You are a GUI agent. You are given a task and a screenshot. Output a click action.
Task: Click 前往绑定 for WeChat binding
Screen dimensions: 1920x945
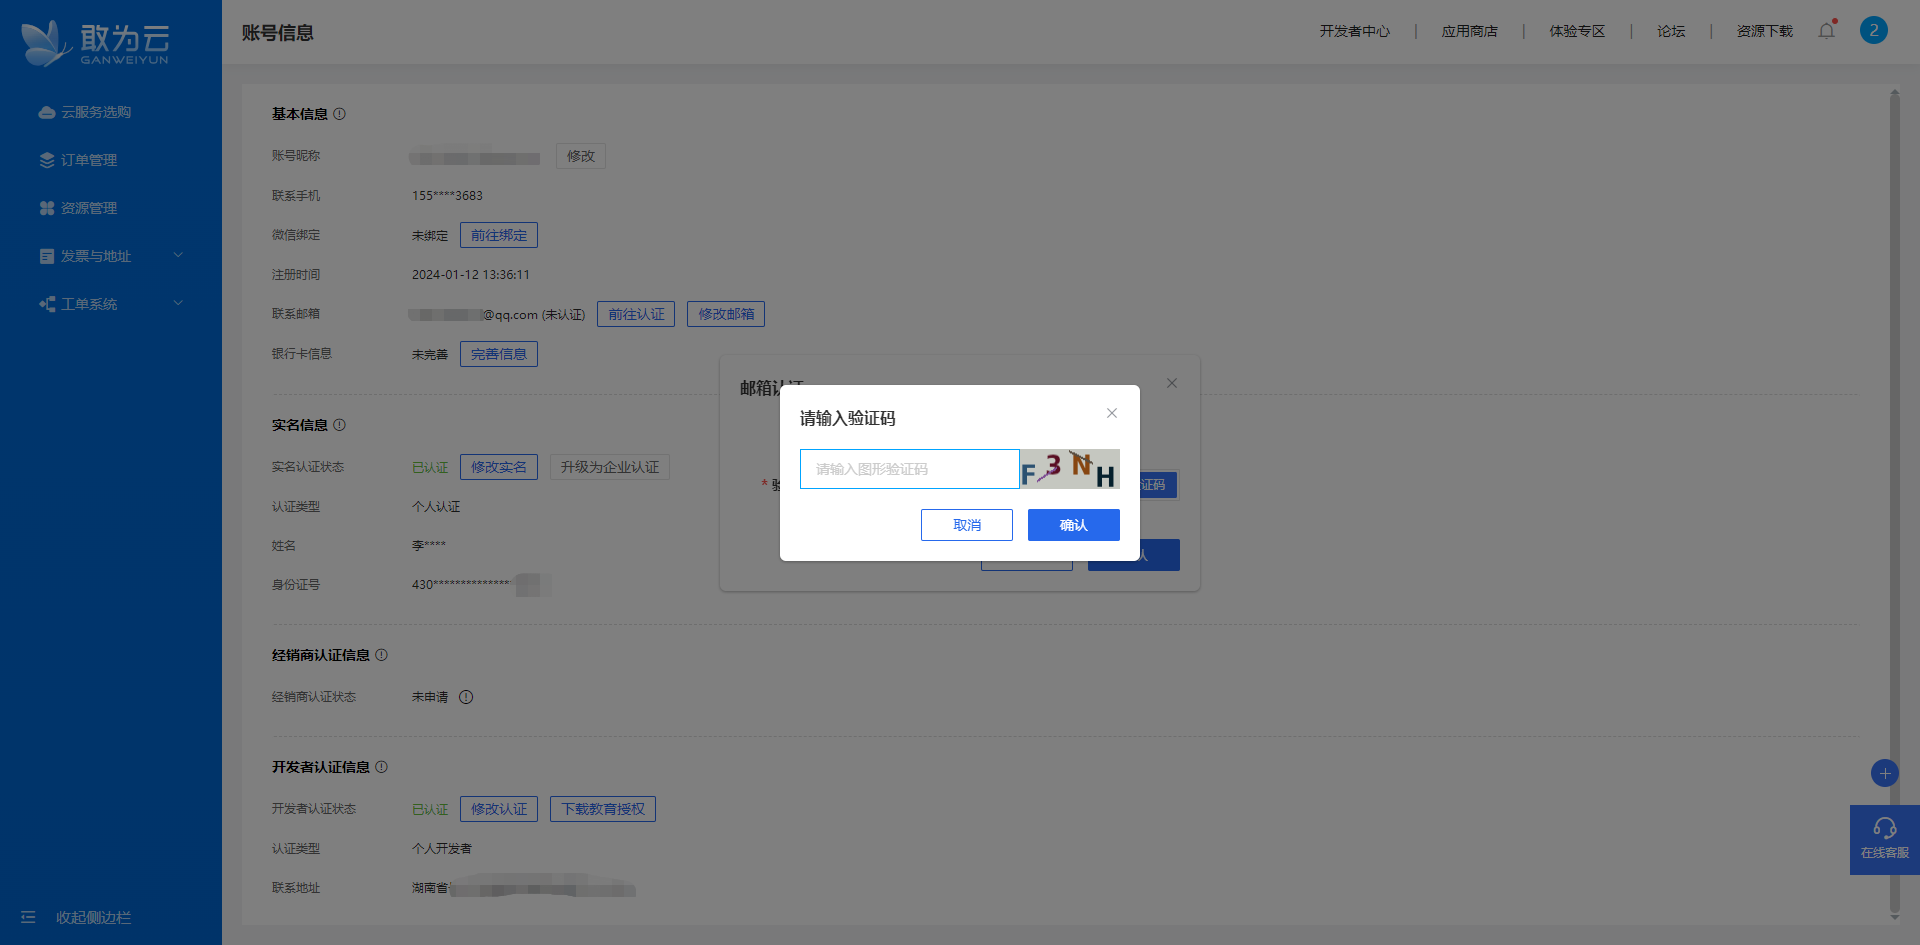point(499,235)
